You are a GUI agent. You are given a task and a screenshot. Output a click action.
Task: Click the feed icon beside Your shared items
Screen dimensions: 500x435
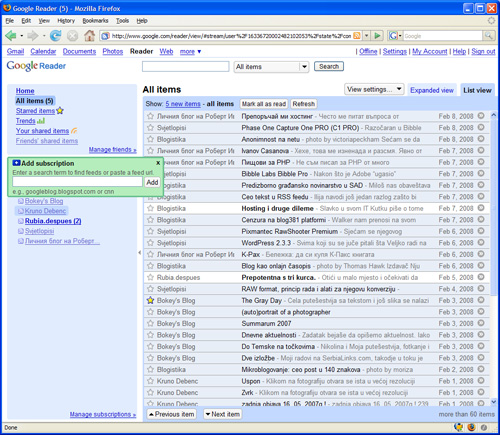tap(74, 130)
